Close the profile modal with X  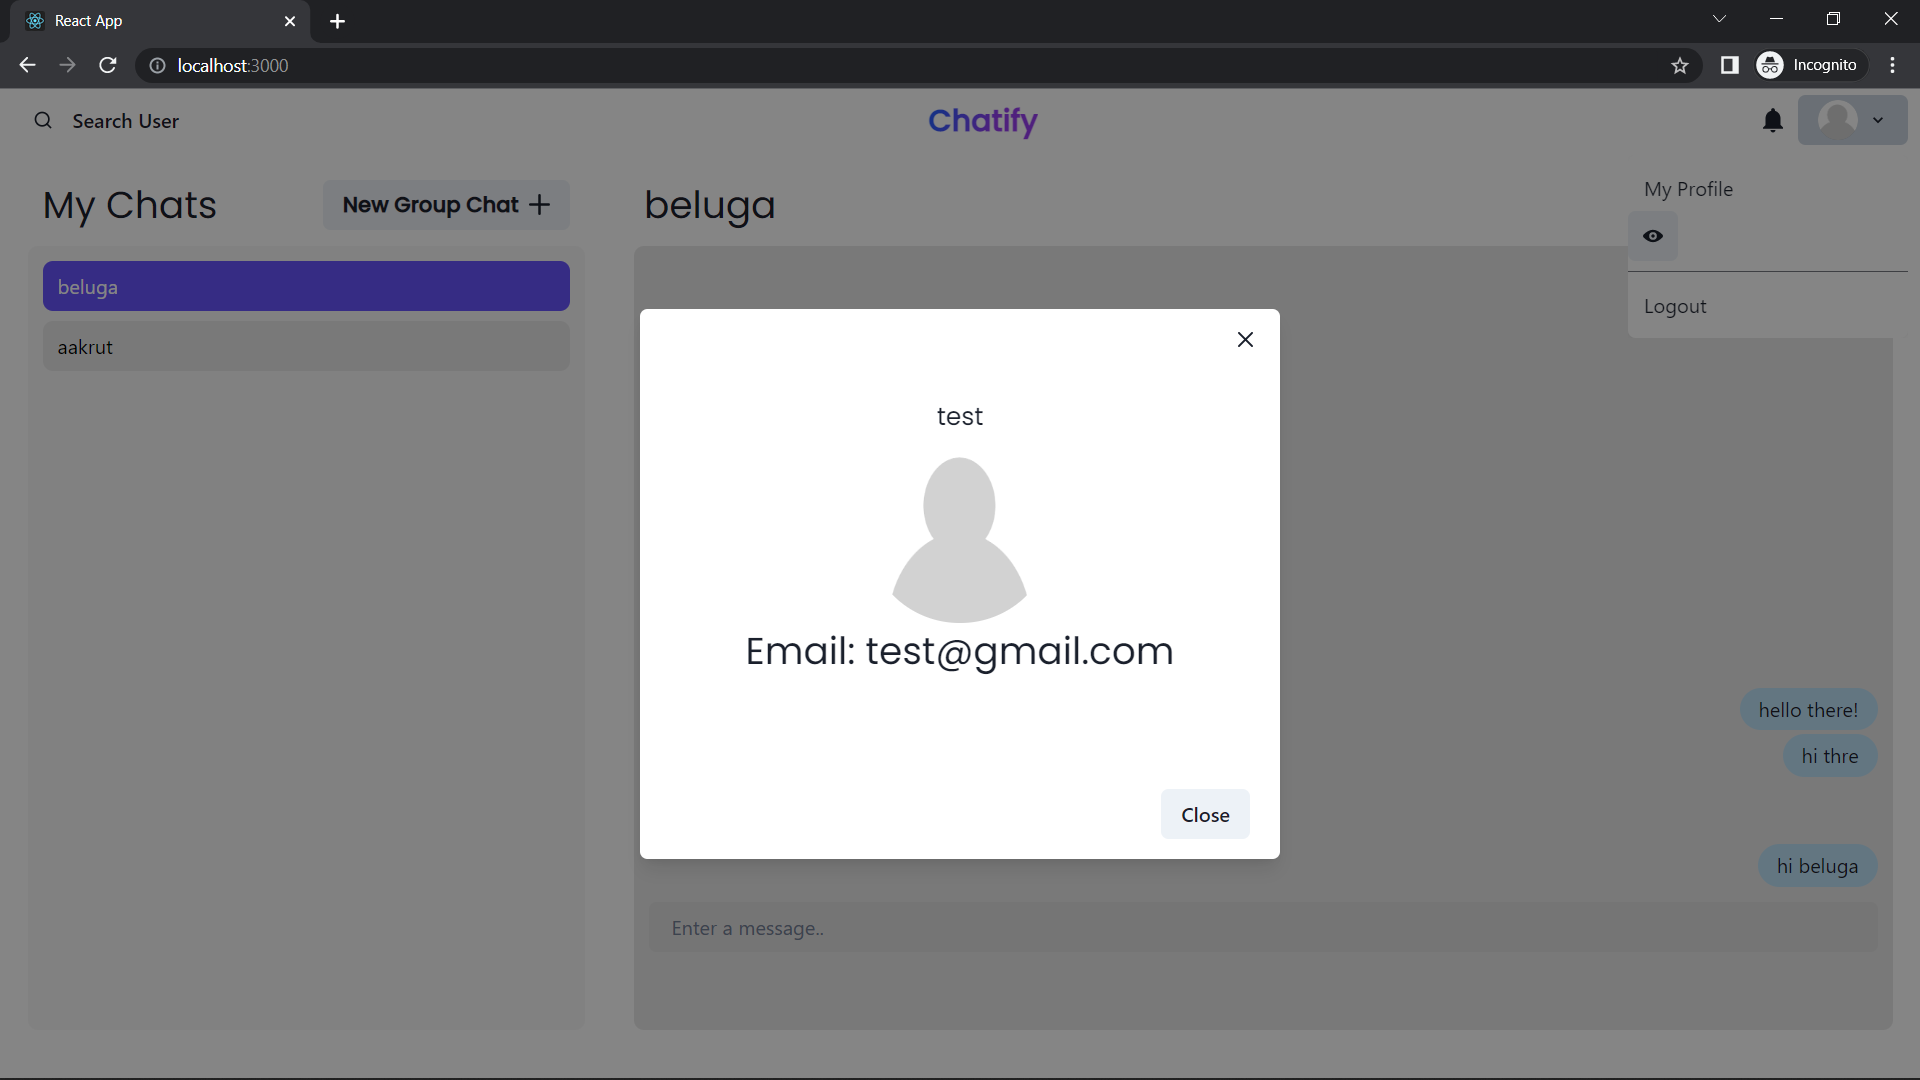(x=1245, y=339)
